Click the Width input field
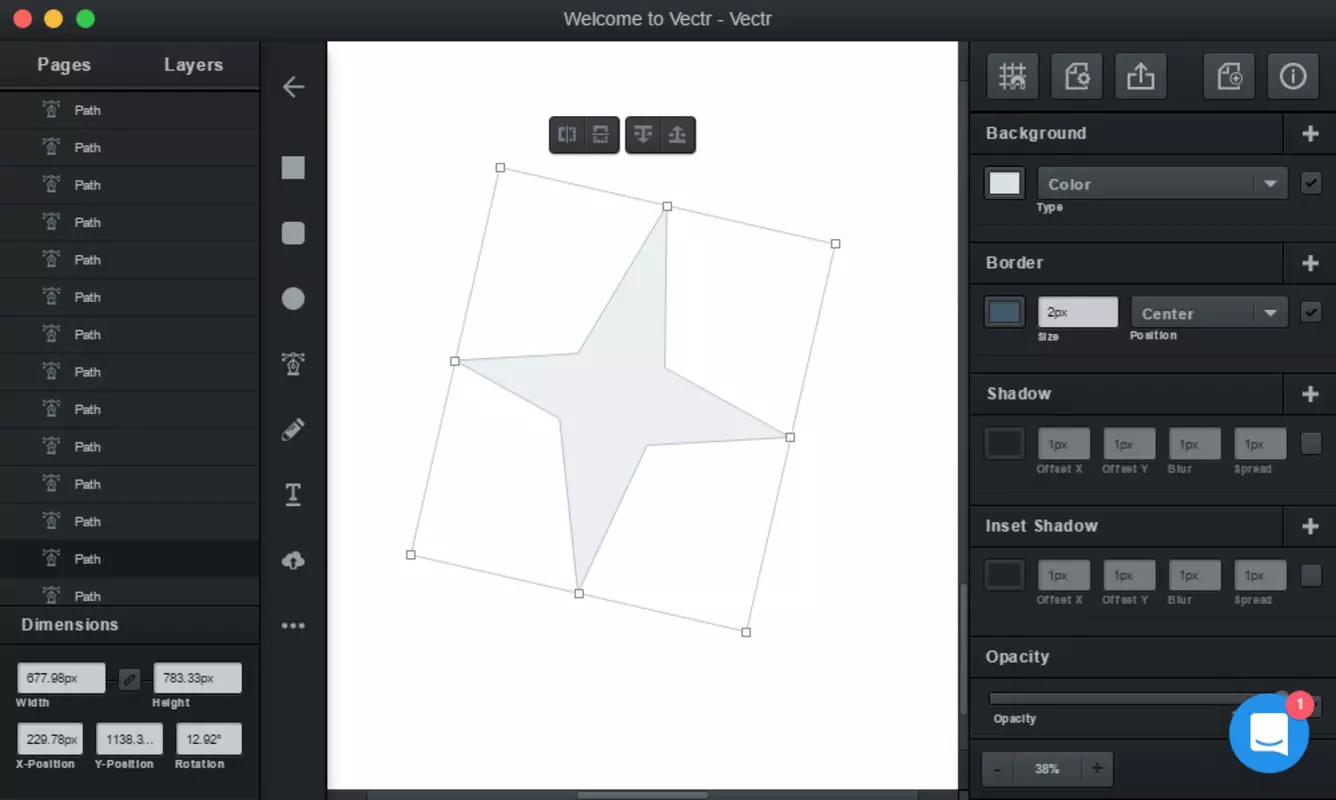1336x800 pixels. [61, 678]
